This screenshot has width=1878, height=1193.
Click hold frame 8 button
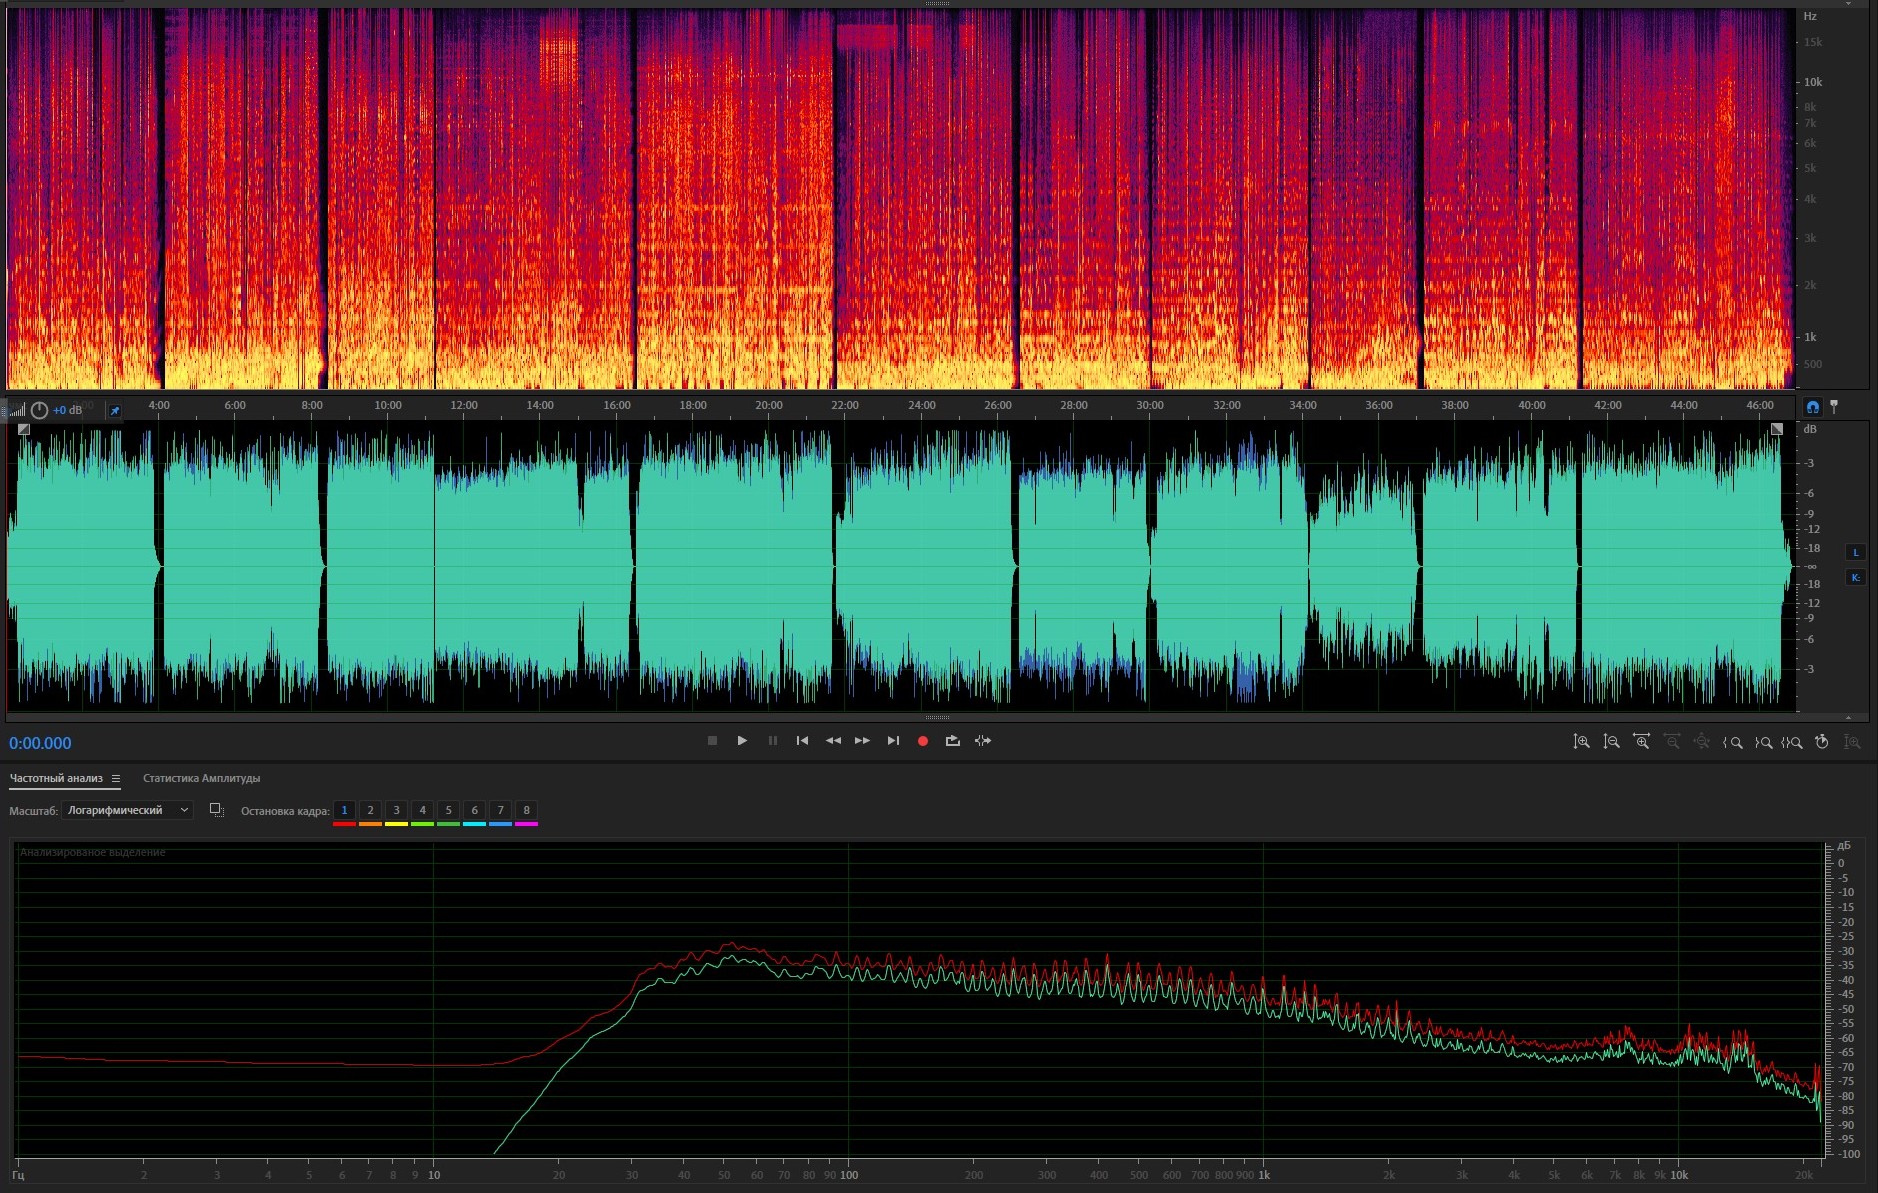coord(527,811)
